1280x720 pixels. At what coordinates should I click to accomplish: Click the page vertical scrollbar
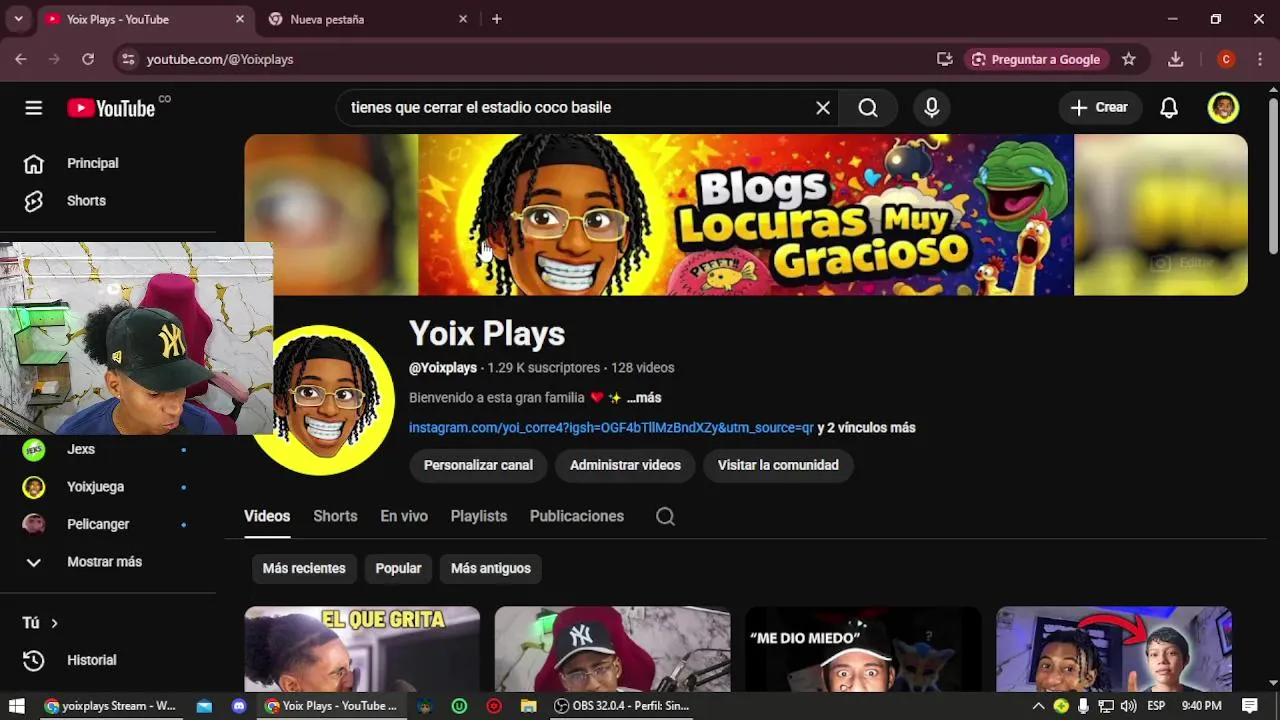pyautogui.click(x=1272, y=176)
